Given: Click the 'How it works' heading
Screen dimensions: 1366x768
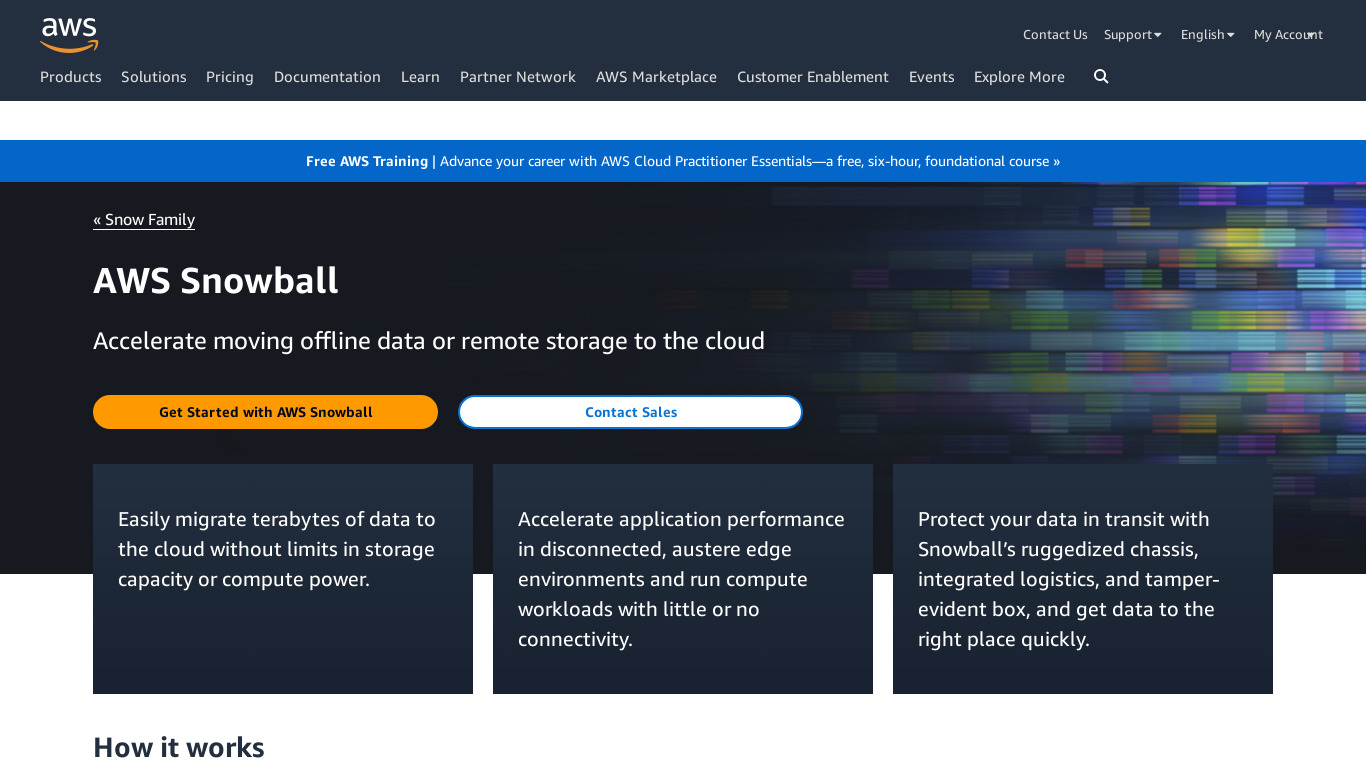Looking at the screenshot, I should [x=179, y=748].
